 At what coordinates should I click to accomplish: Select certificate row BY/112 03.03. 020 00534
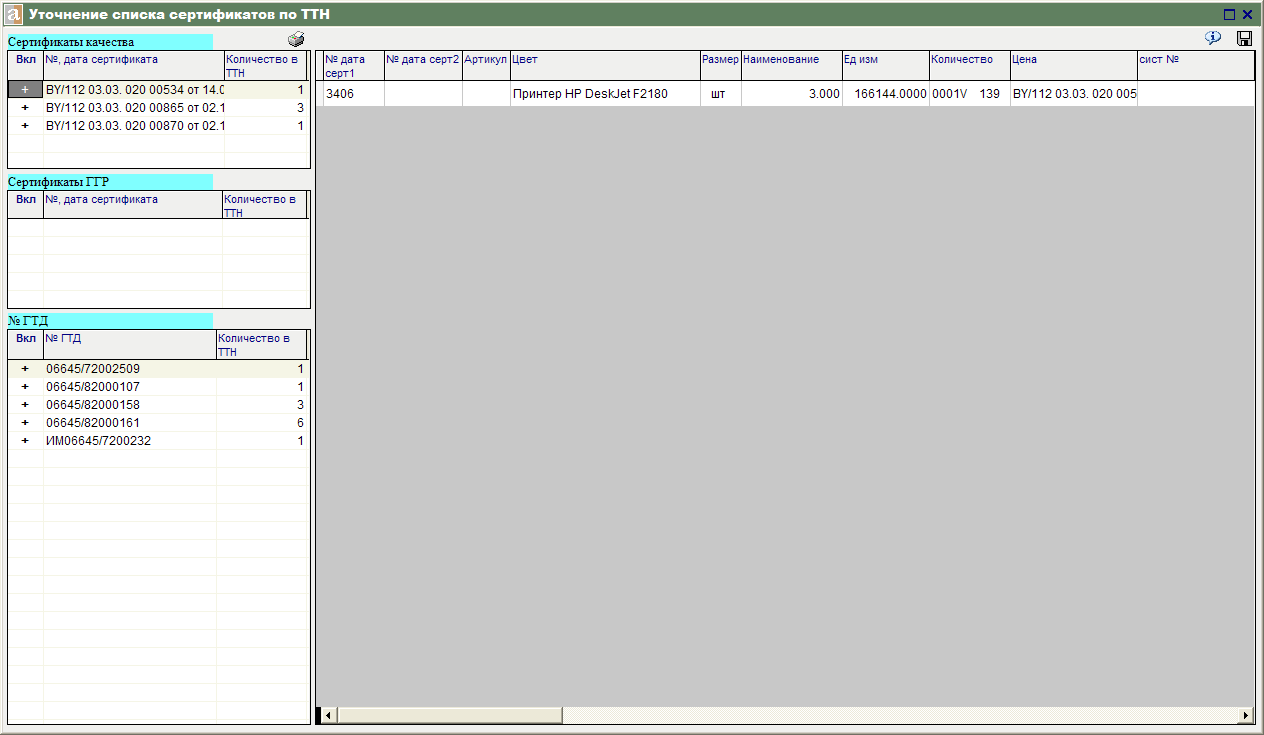coord(134,90)
